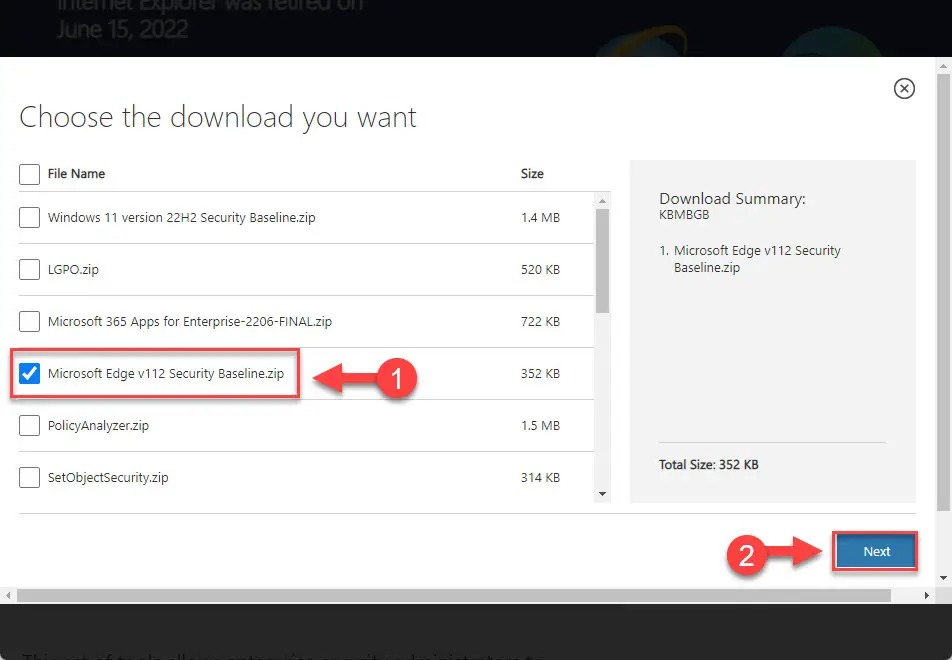Click the Download Summary heading

pyautogui.click(x=732, y=199)
